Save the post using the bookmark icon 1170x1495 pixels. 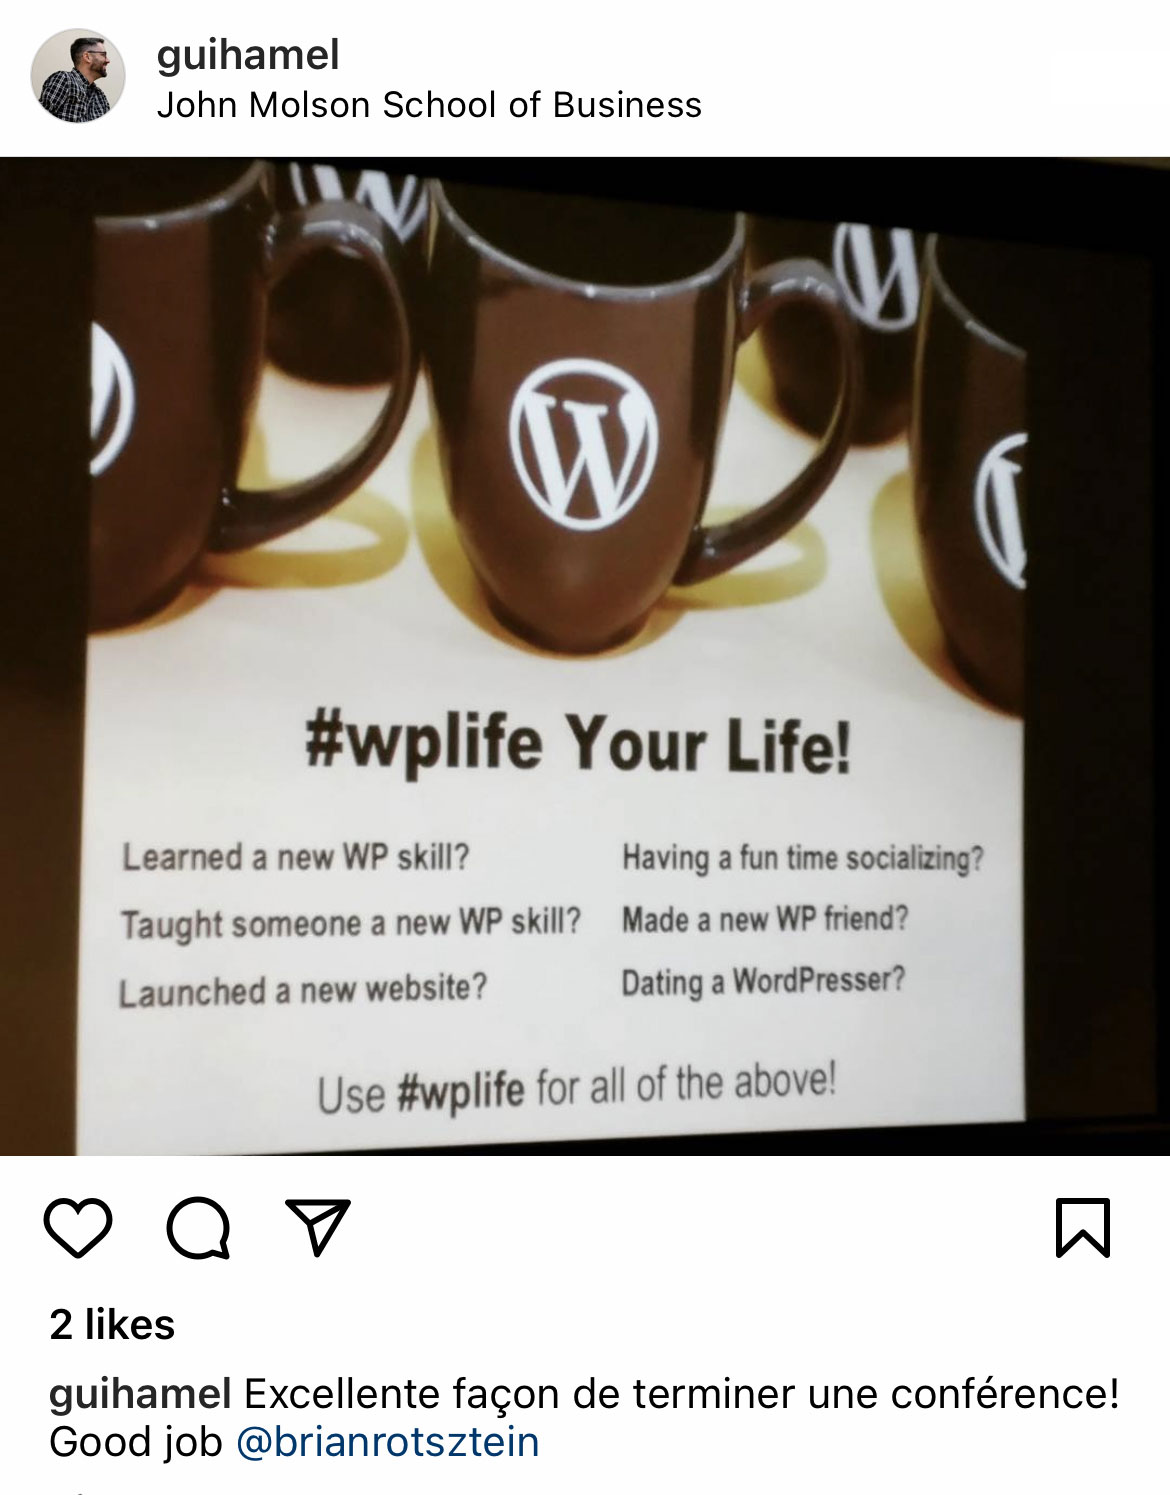pos(1083,1227)
